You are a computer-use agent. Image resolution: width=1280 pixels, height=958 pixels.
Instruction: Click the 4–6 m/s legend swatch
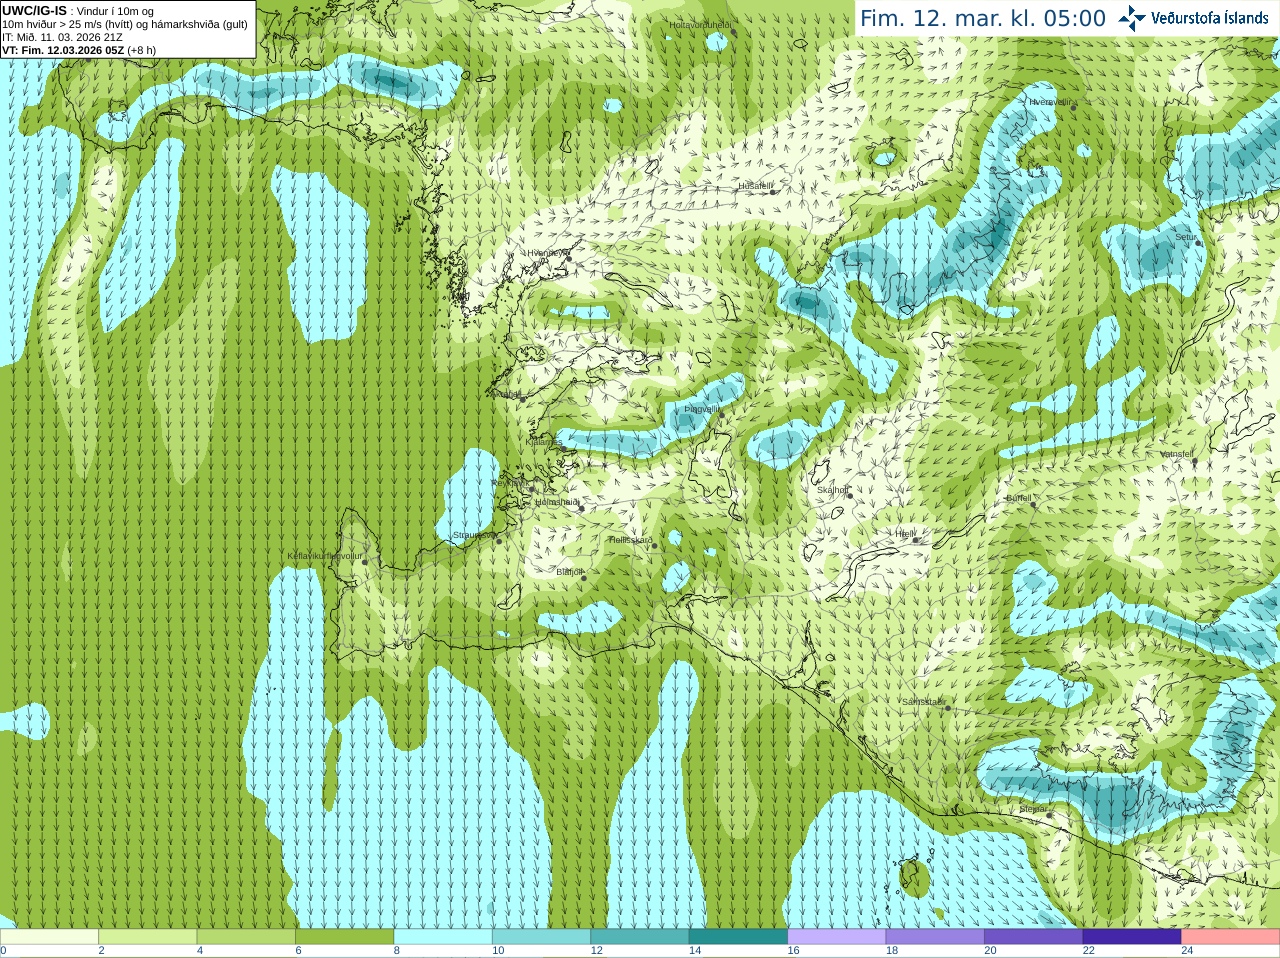click(x=246, y=937)
